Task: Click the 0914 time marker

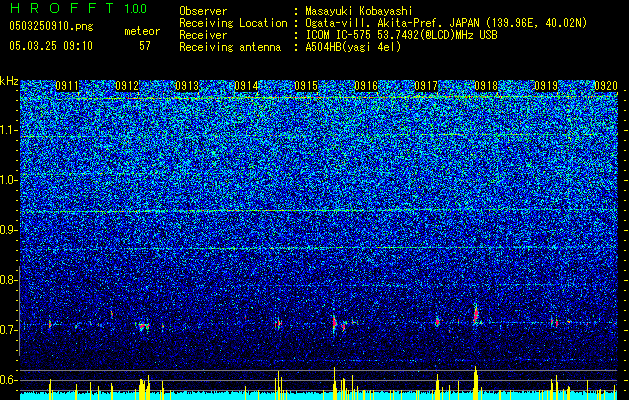Action: [246, 86]
